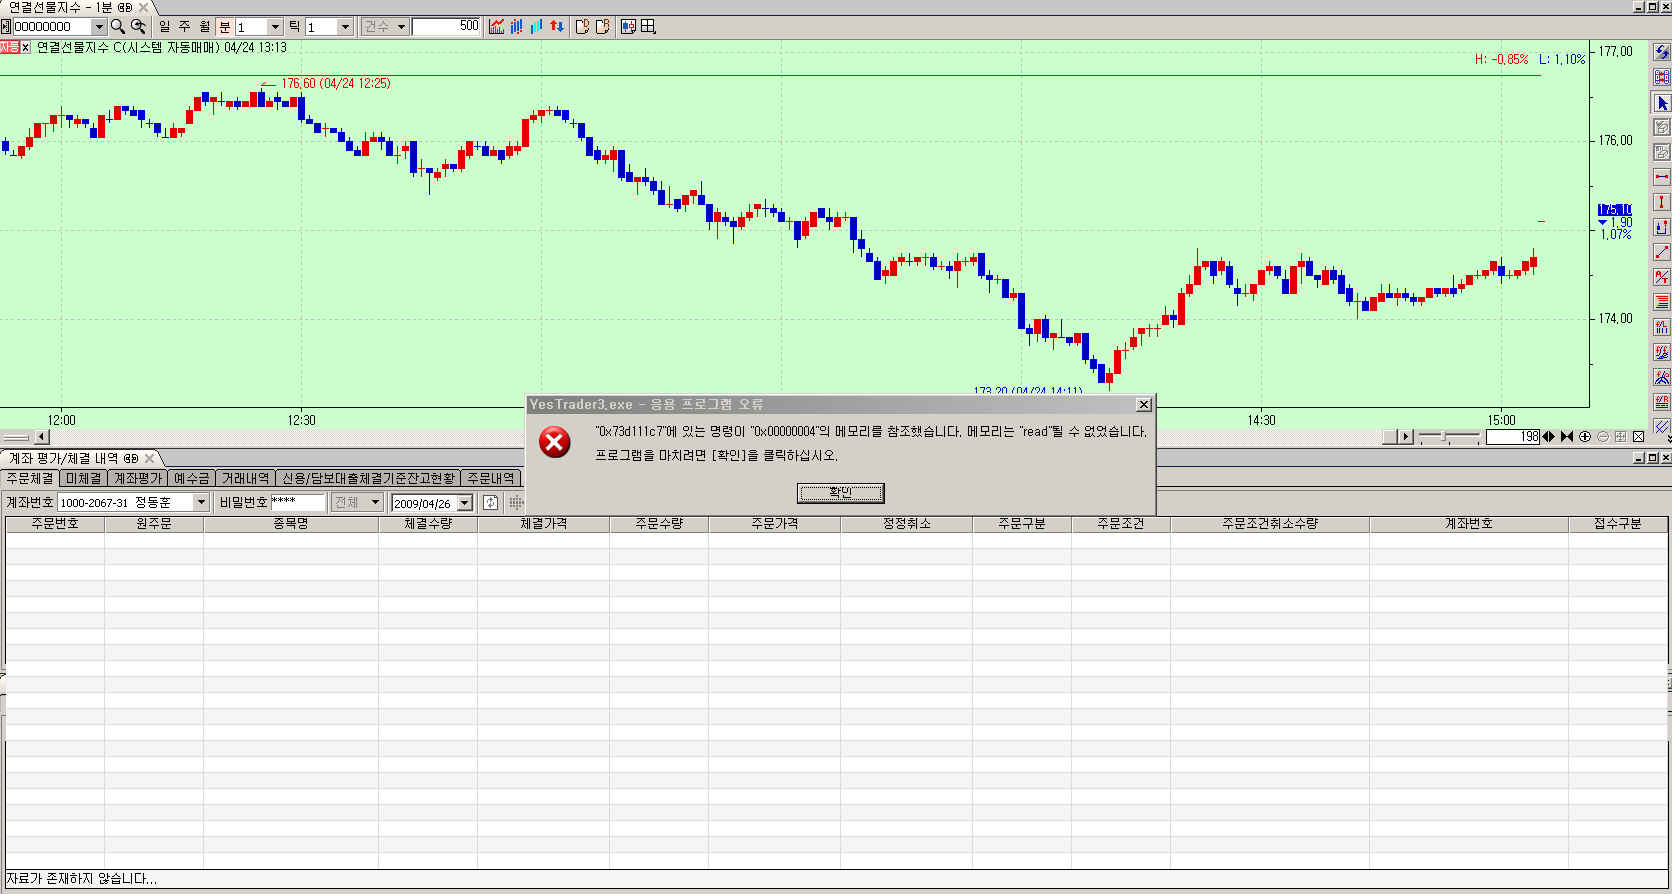Click the line chart type icon
The height and width of the screenshot is (894, 1672).
497,27
